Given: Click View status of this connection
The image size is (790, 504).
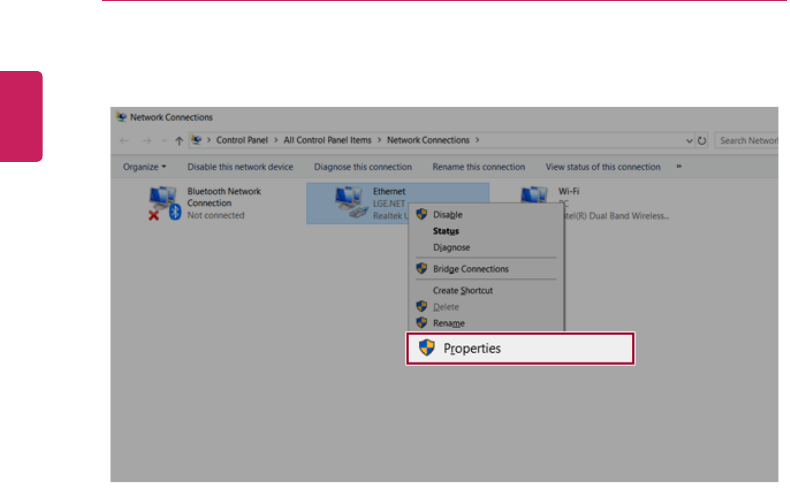Looking at the screenshot, I should 603,167.
